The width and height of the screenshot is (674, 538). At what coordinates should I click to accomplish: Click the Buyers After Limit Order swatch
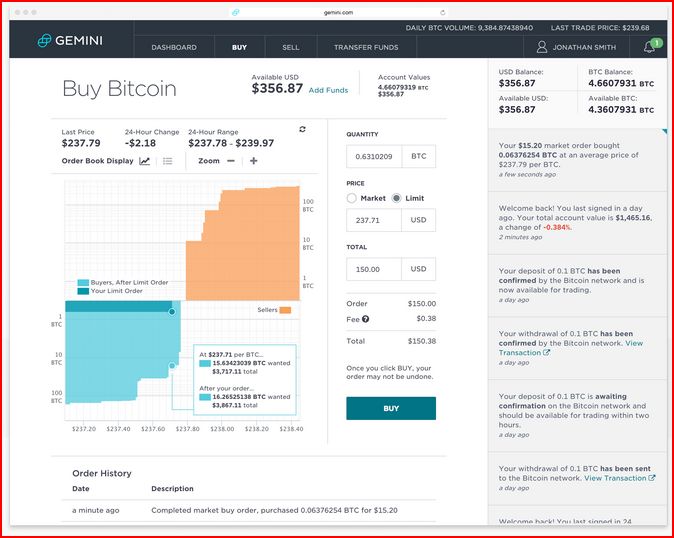tap(83, 282)
